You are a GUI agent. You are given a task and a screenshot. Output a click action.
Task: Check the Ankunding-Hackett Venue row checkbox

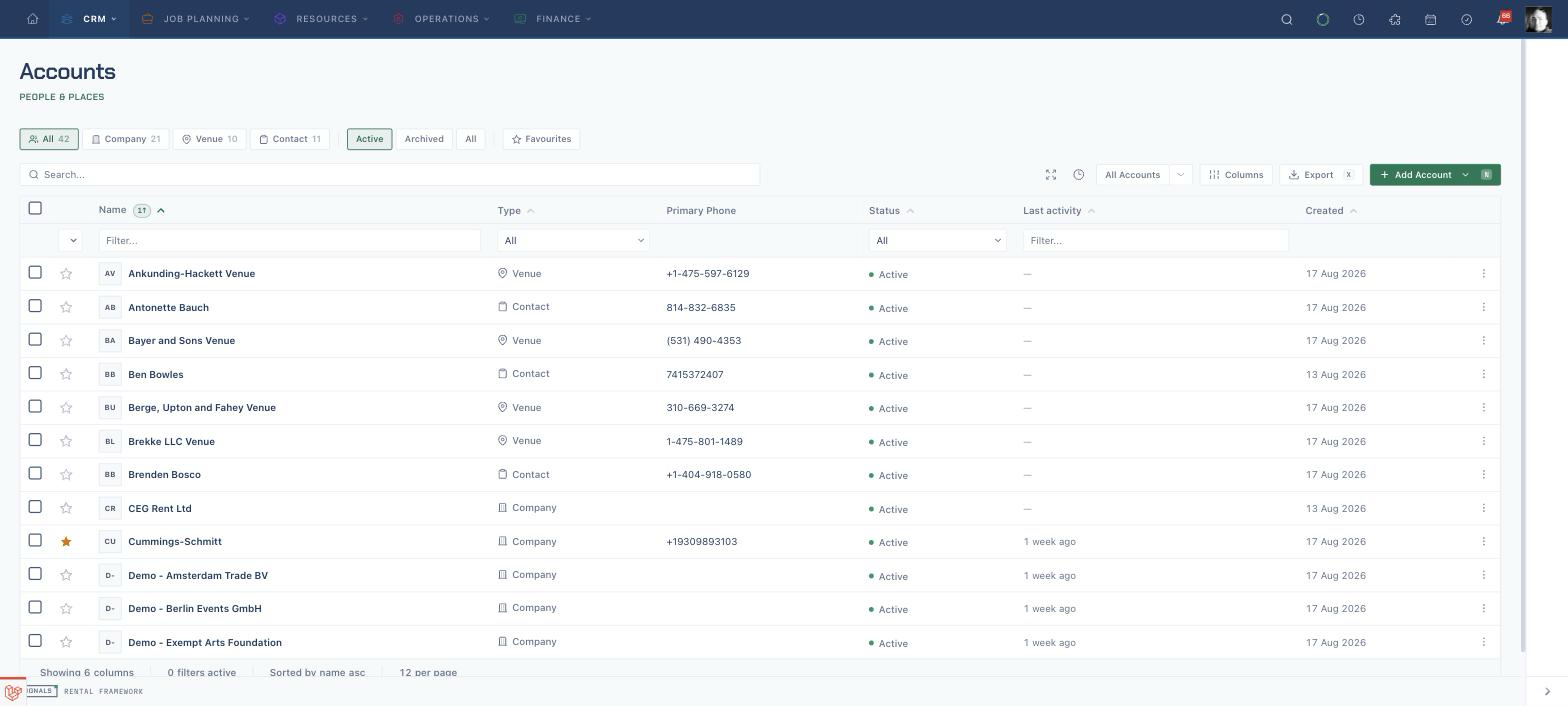35,272
